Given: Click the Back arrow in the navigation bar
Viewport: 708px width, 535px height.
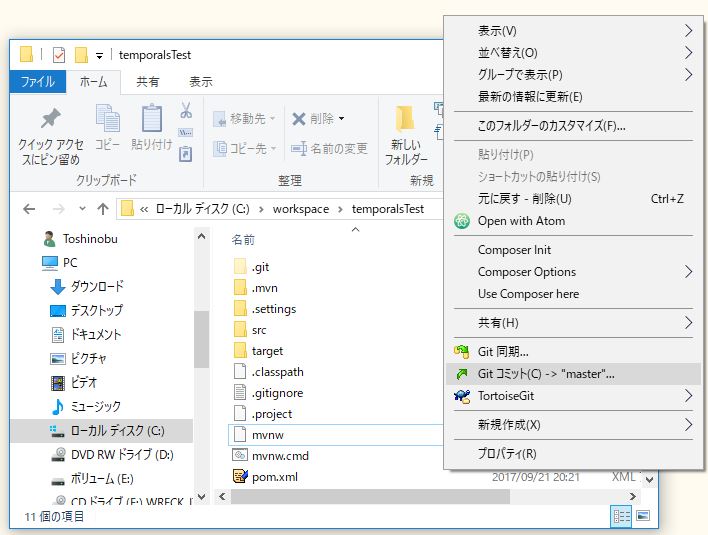Looking at the screenshot, I should 29,209.
